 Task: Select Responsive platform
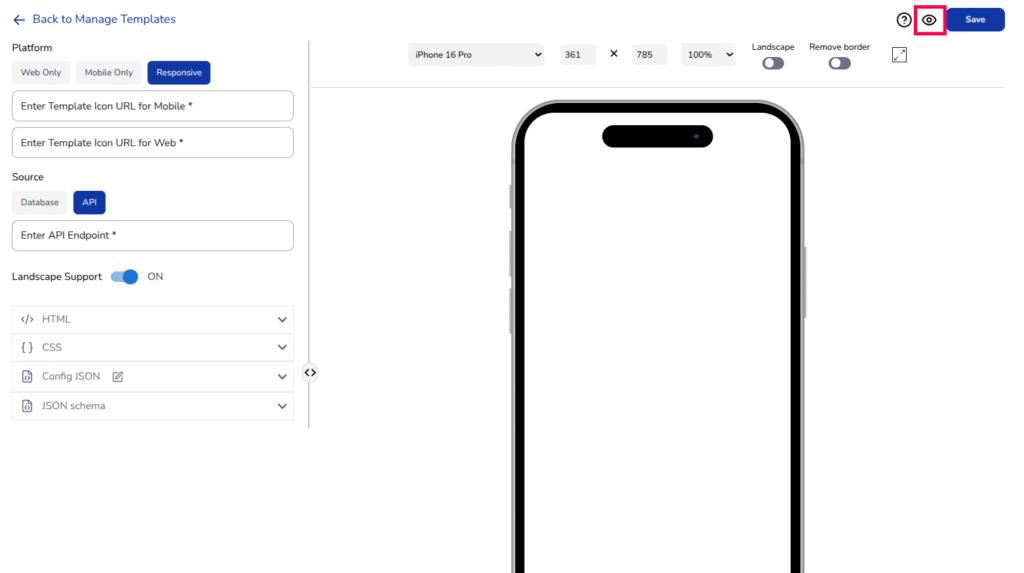[179, 73]
